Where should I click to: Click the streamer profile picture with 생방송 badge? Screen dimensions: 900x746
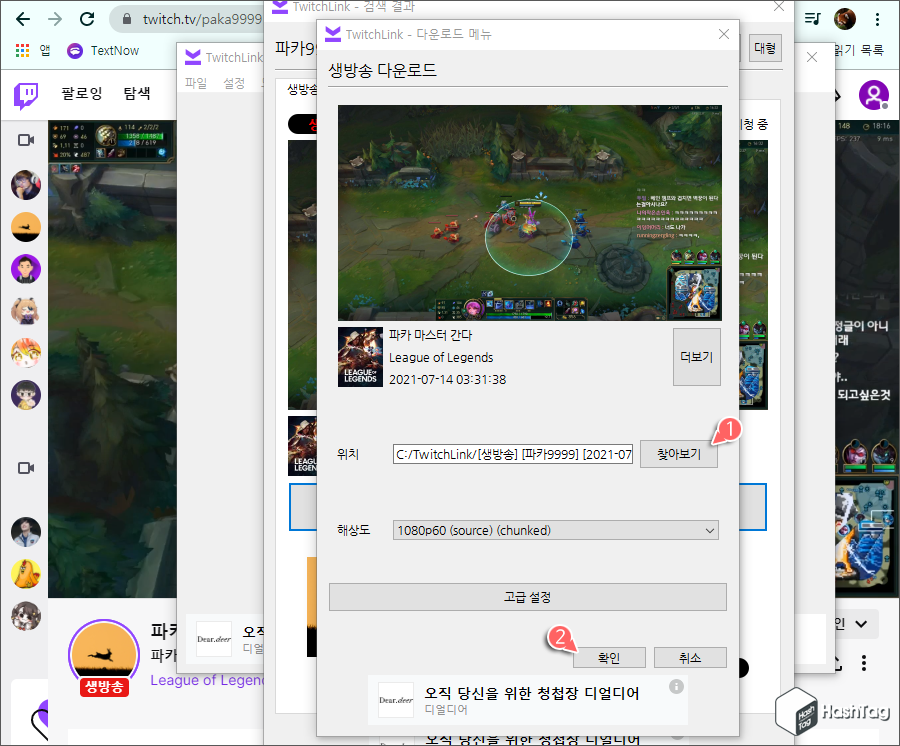(x=104, y=656)
